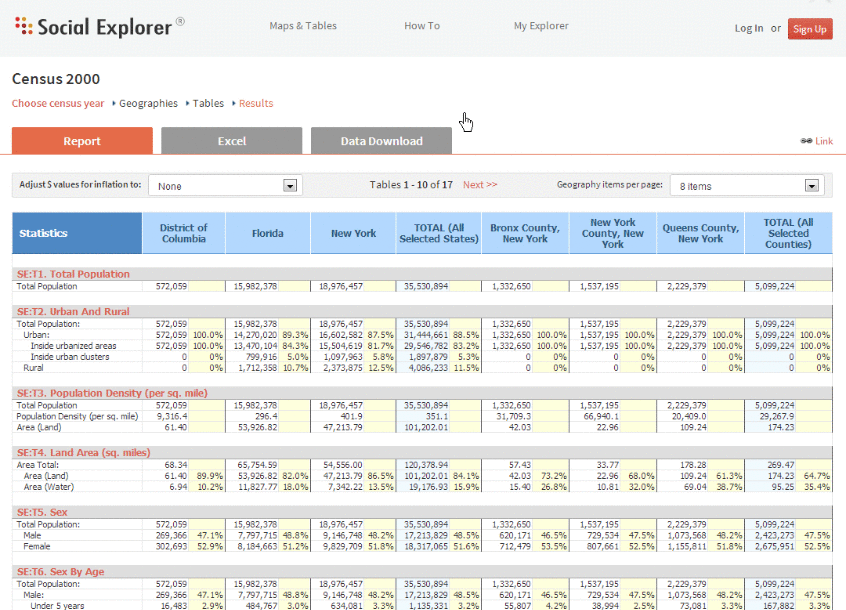Switch to the Data Download tab
This screenshot has height=610, width=846.
pyautogui.click(x=381, y=141)
